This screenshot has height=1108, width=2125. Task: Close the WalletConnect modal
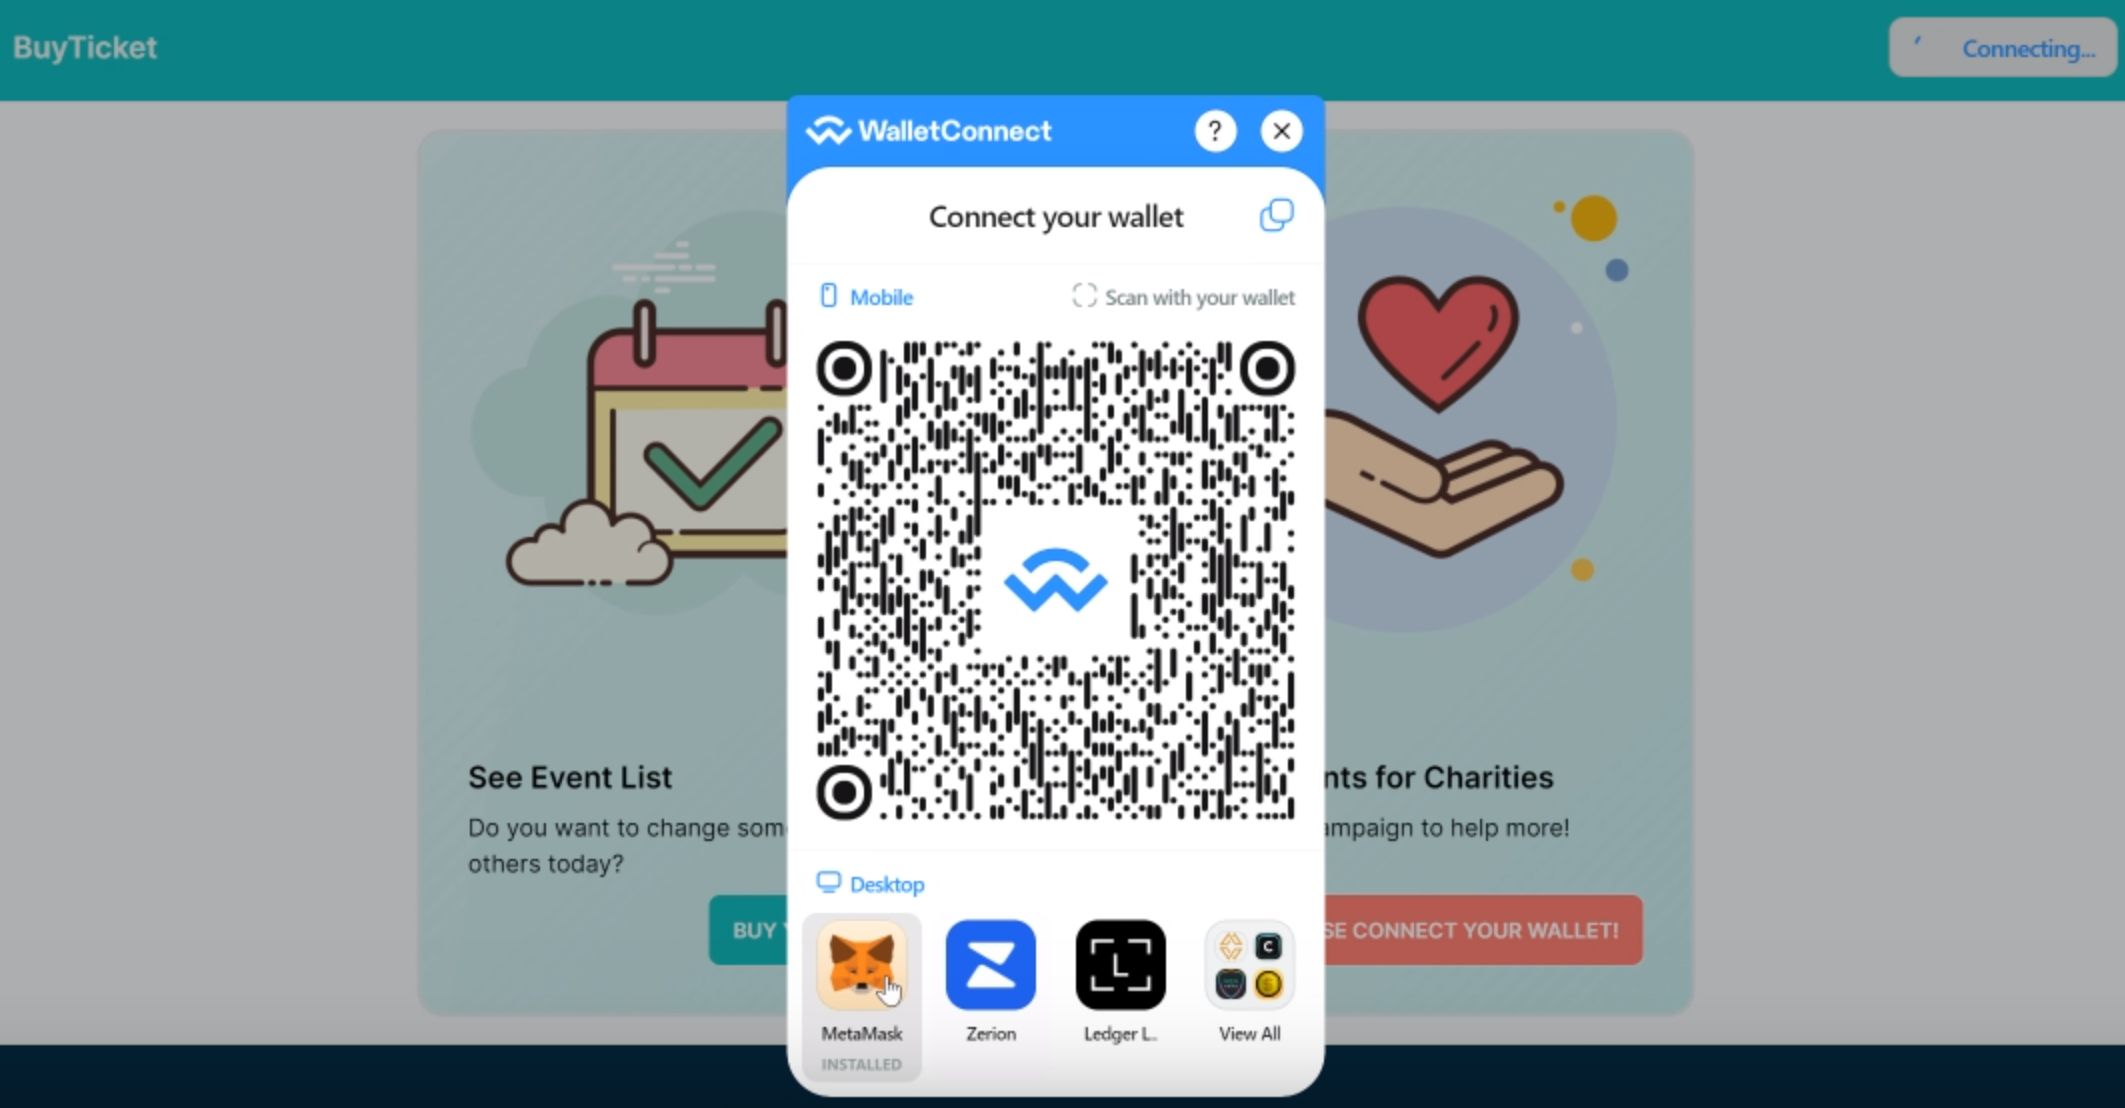(1279, 129)
